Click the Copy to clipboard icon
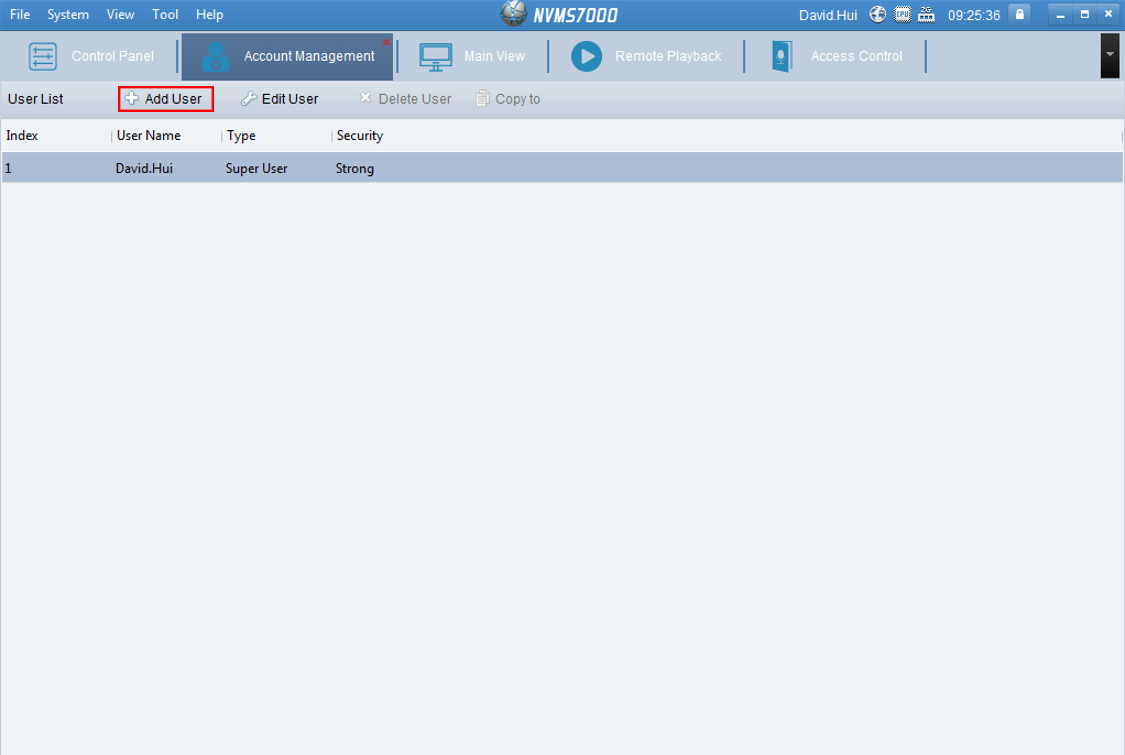 click(482, 98)
